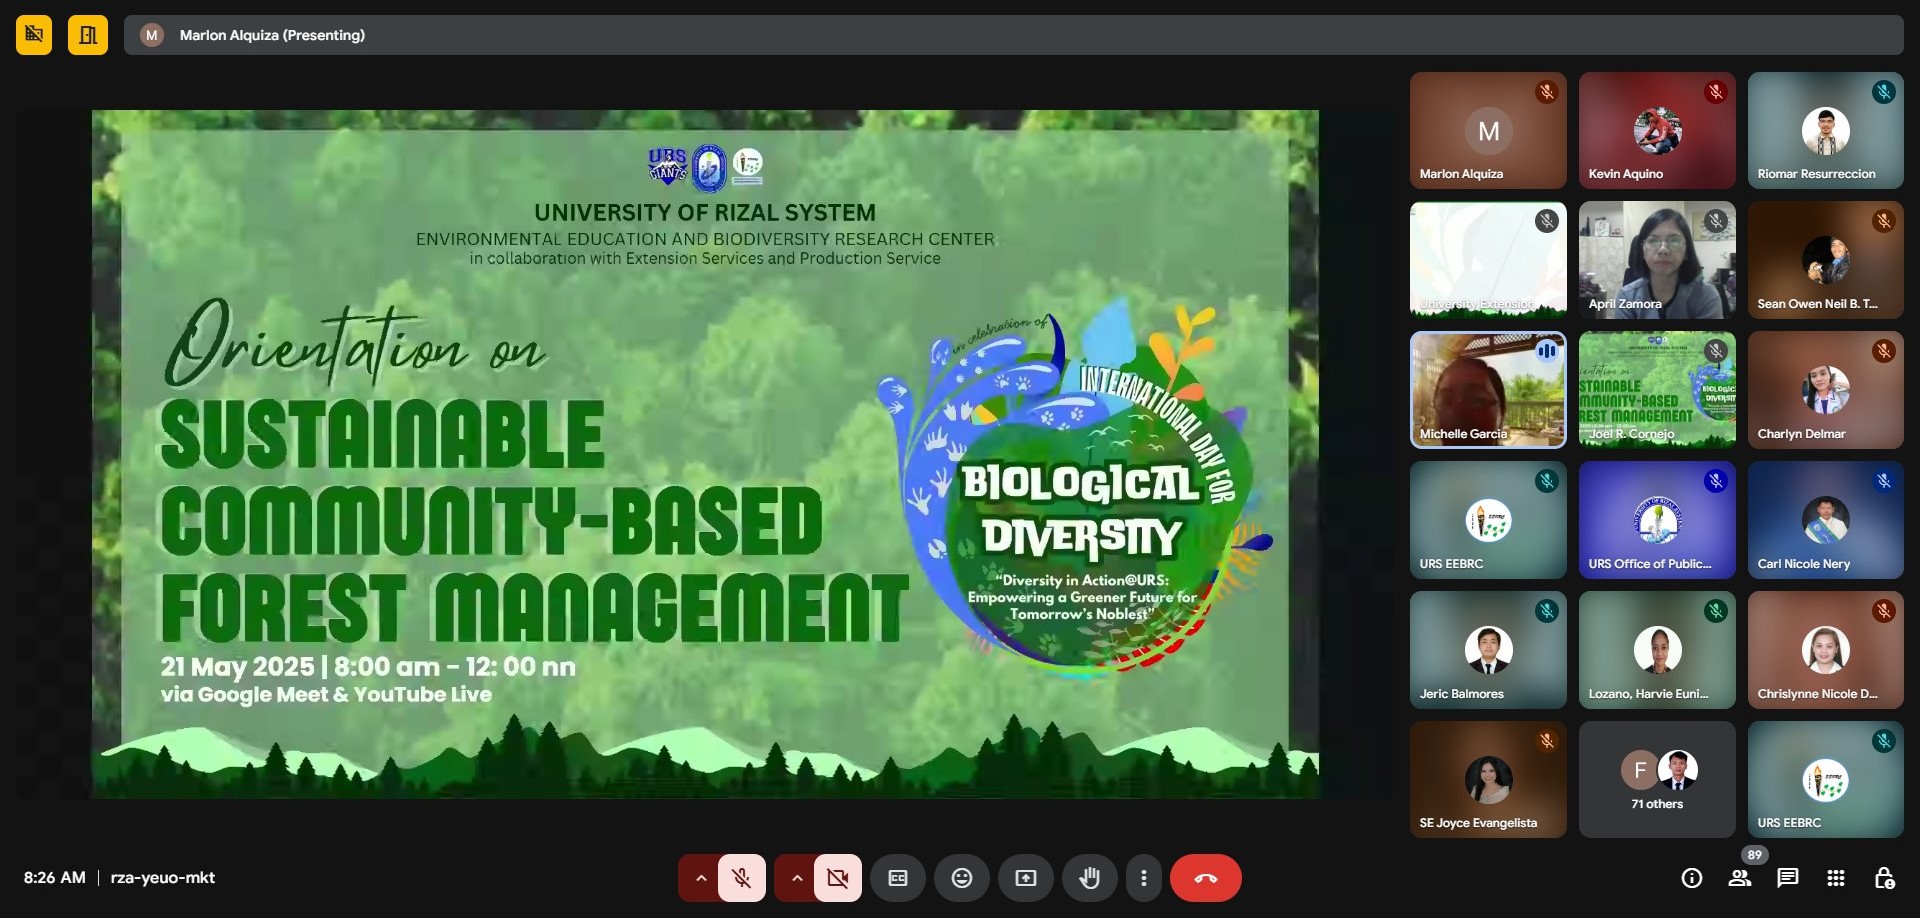
Task: Click the second yellow layout icon
Action: coord(88,35)
